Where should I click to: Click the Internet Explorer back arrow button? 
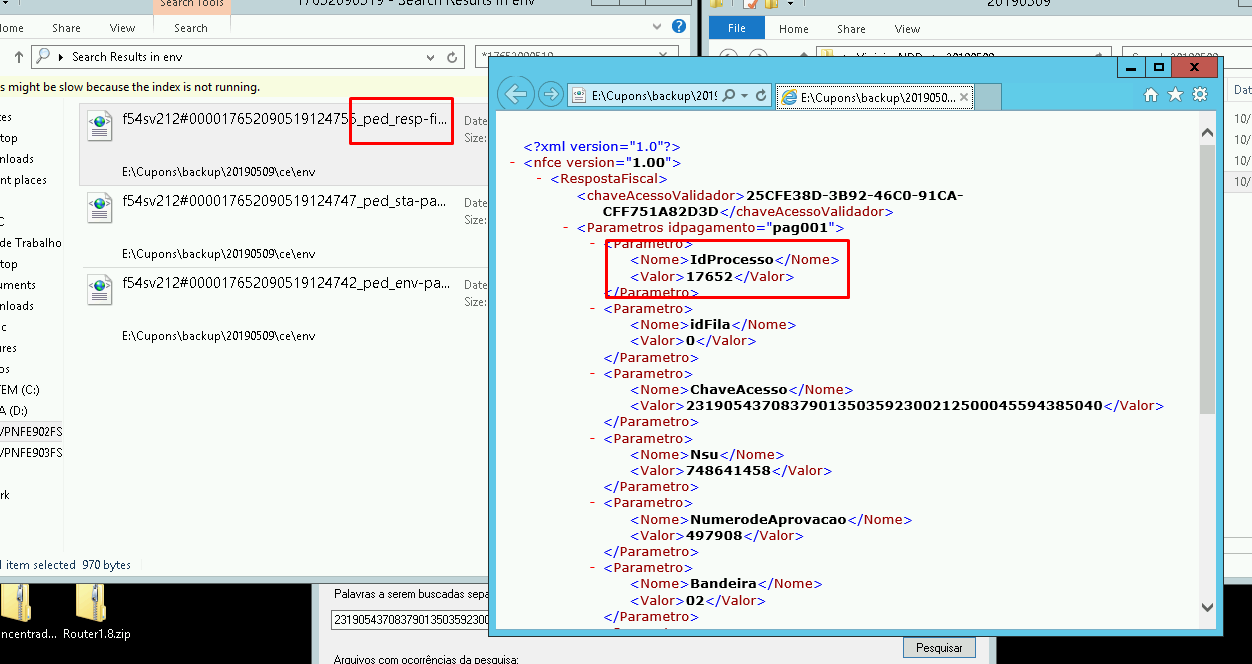tap(515, 95)
